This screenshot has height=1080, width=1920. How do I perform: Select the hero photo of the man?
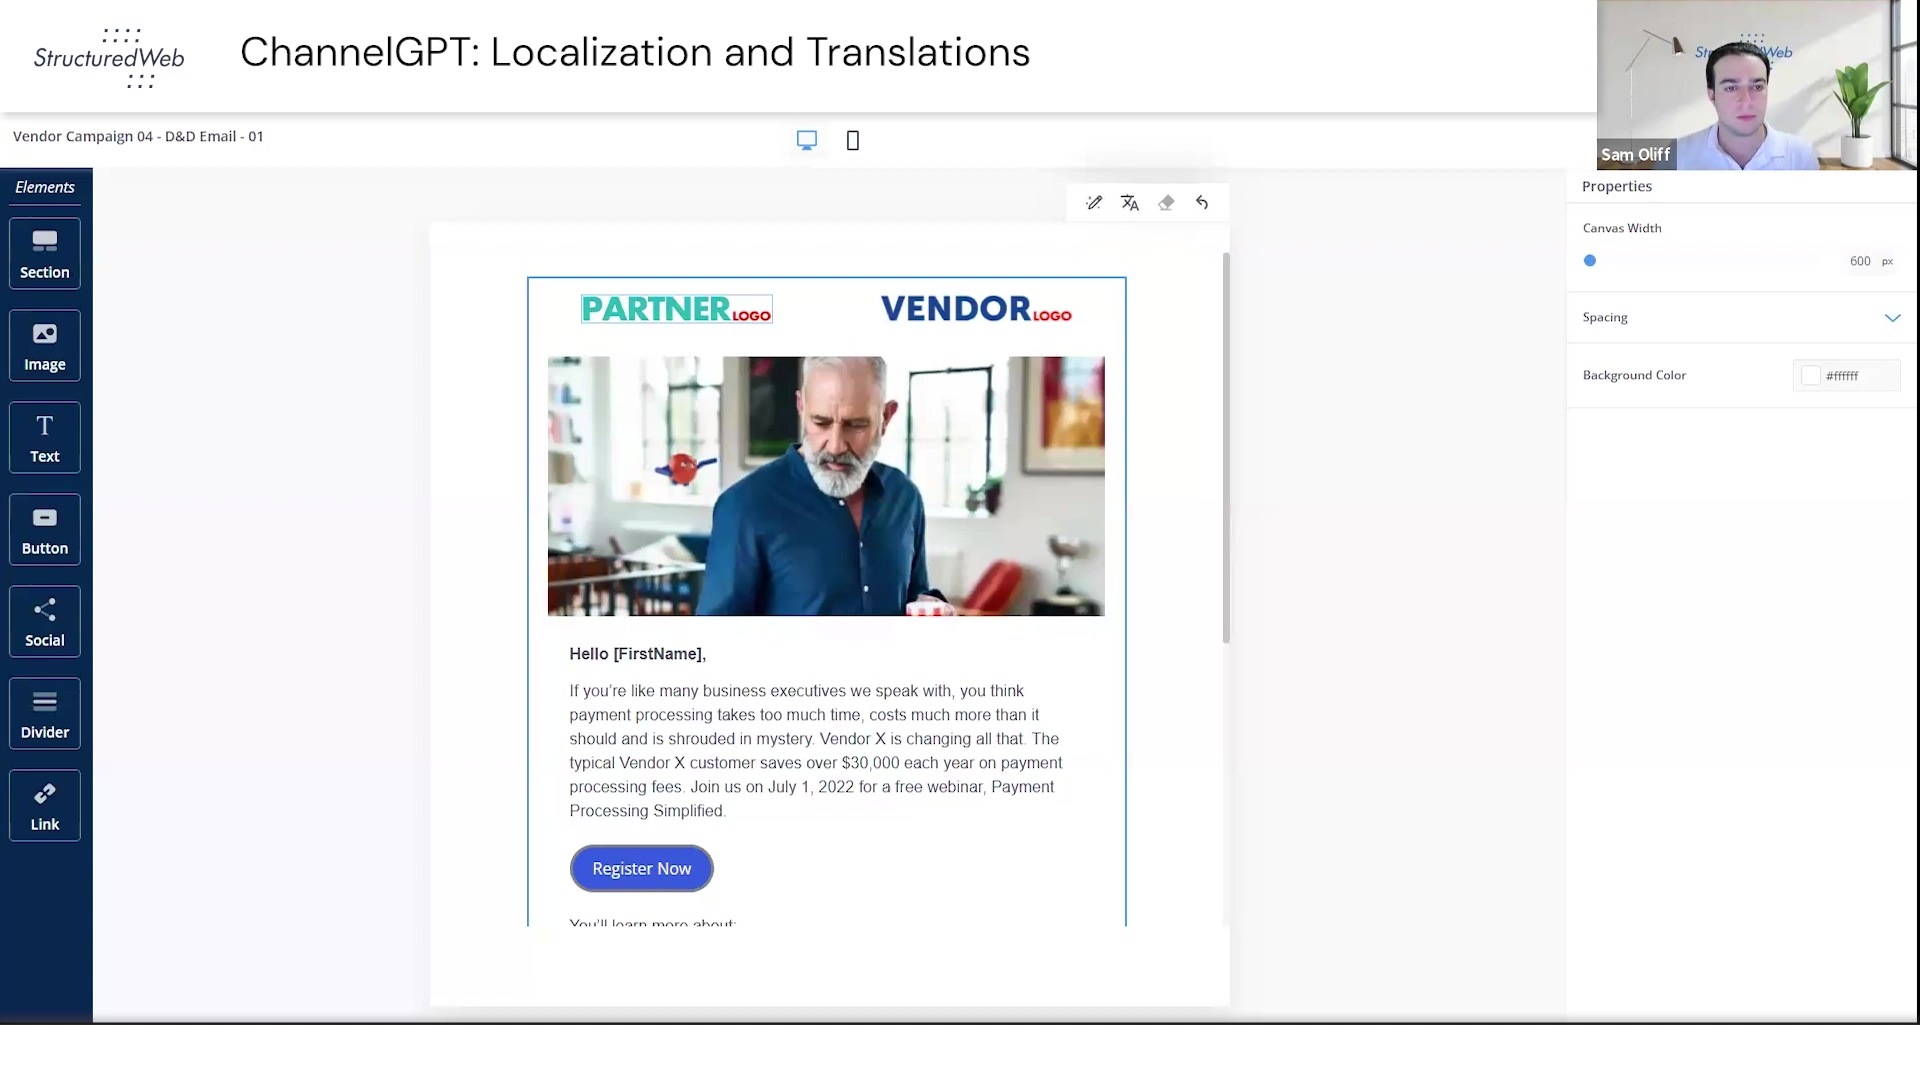(x=826, y=486)
